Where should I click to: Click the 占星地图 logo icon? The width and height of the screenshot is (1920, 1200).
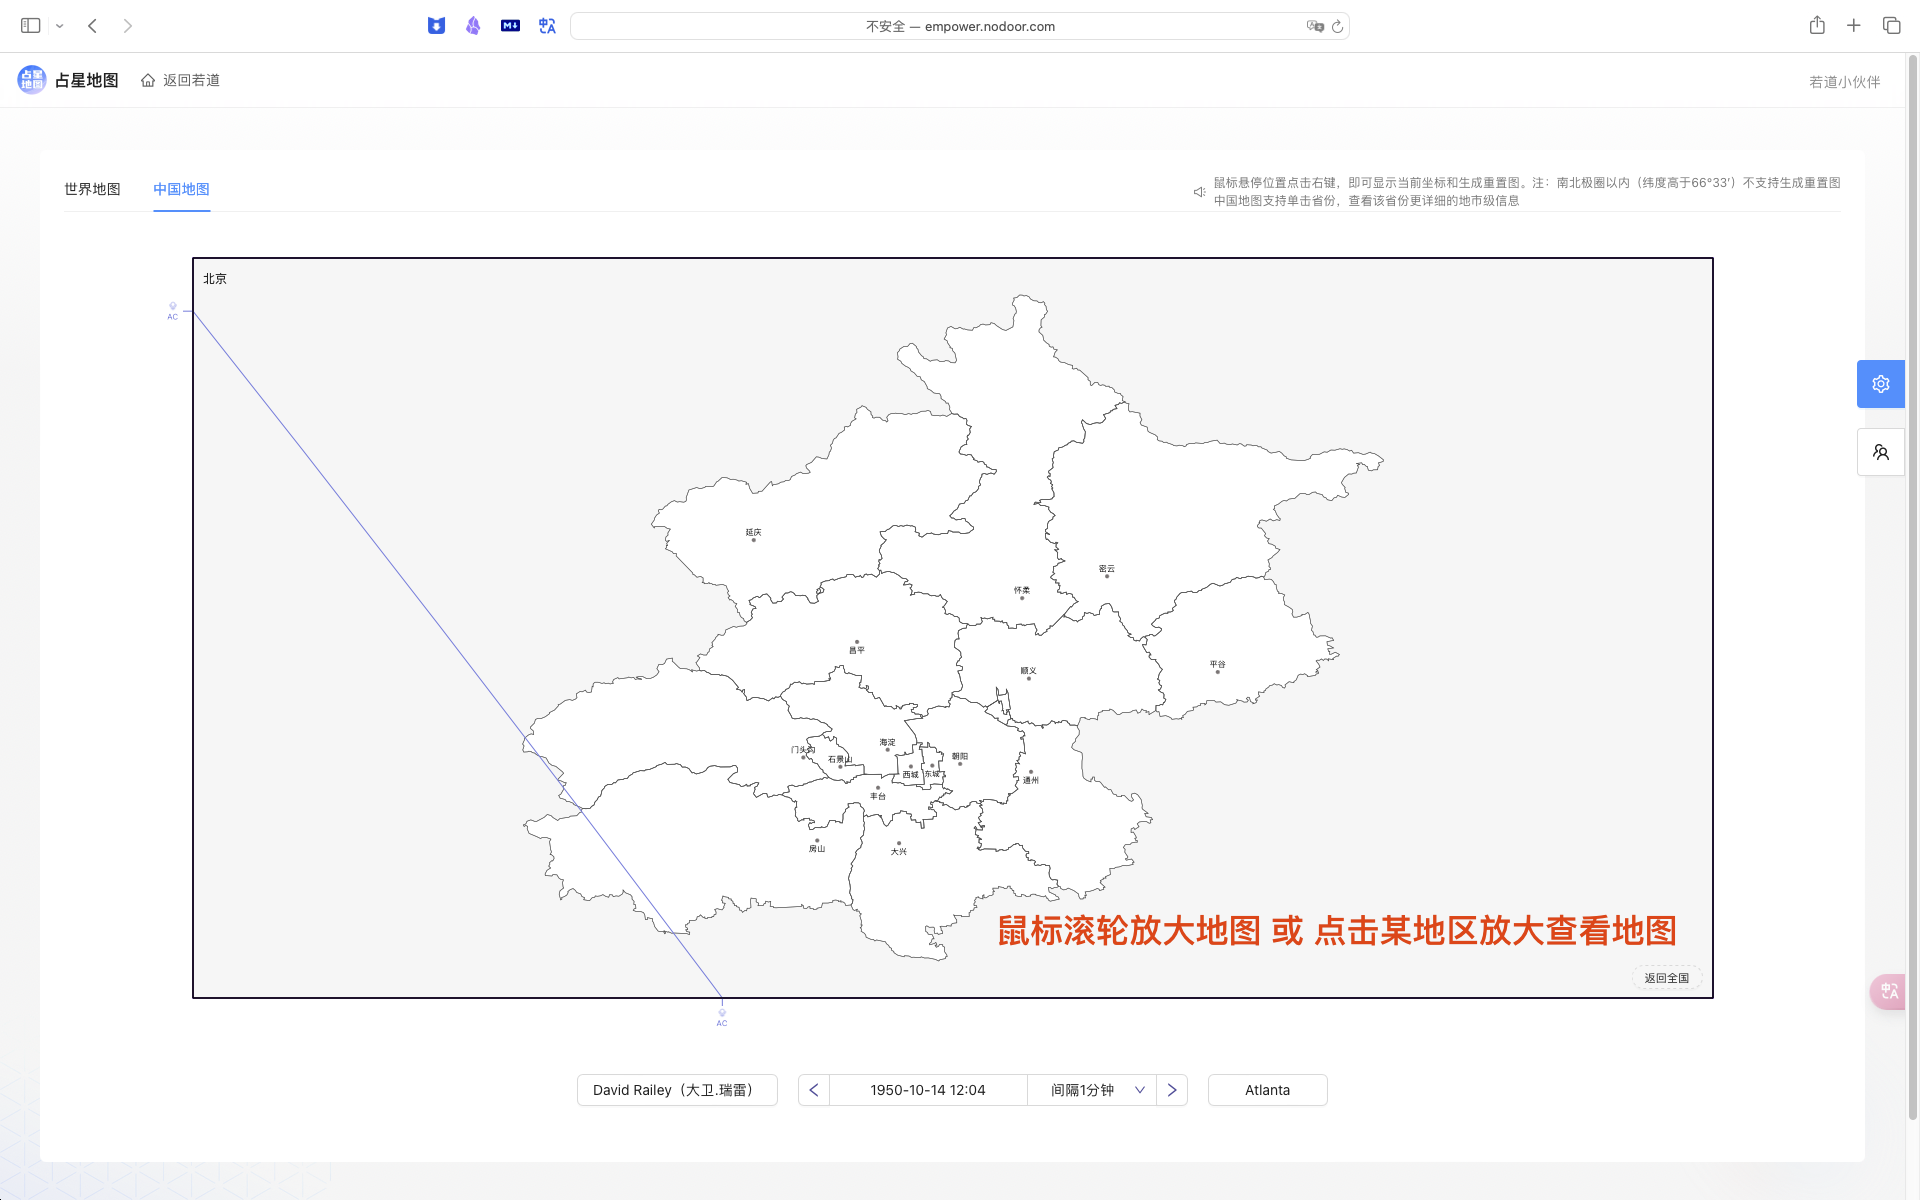click(x=32, y=80)
